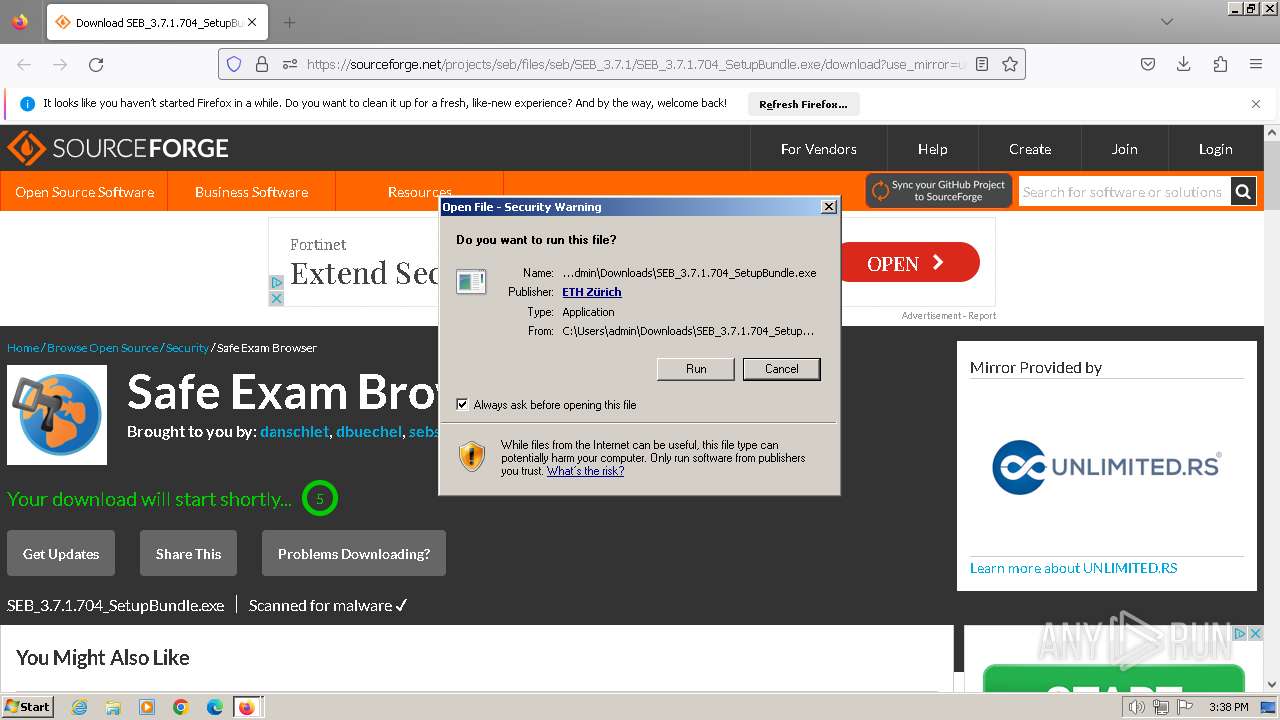Close the Security Warning dialog
This screenshot has width=1280, height=720.
click(828, 207)
